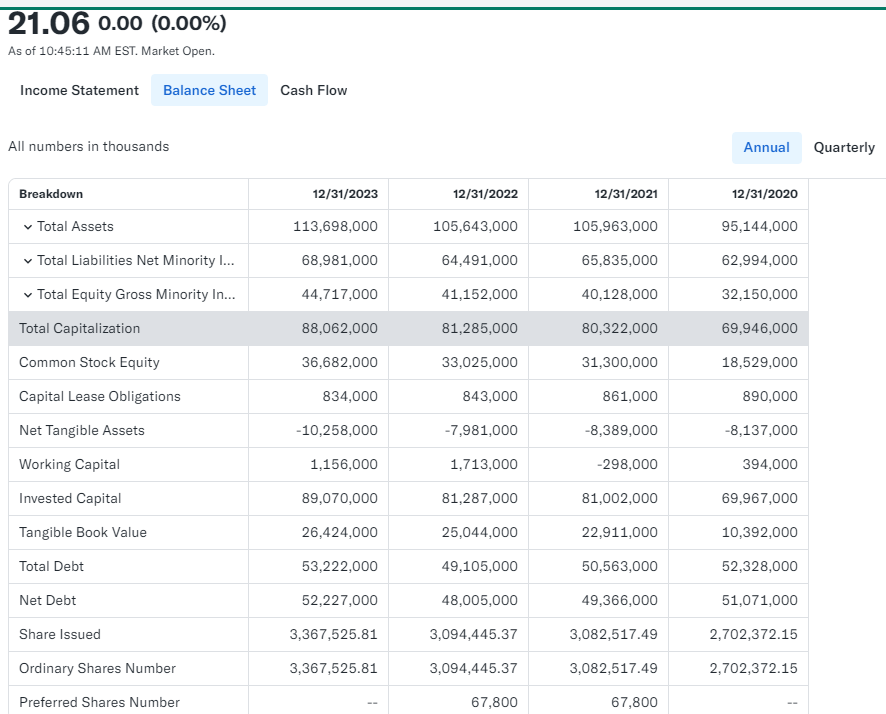Click Working Capital value -298,000
The width and height of the screenshot is (886, 714).
(x=627, y=464)
